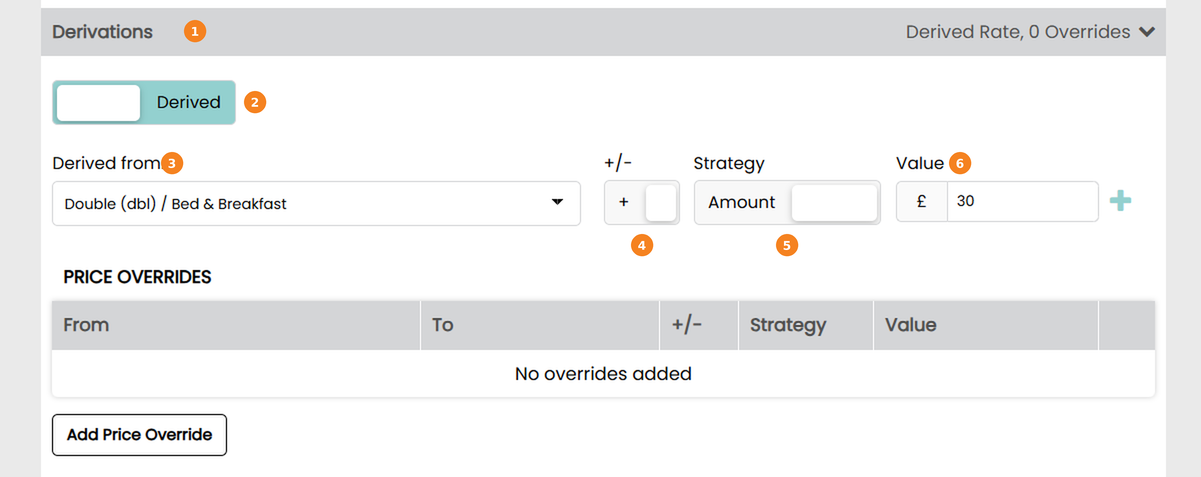Toggle the Amount strategy switch
The width and height of the screenshot is (1201, 477).
point(787,202)
